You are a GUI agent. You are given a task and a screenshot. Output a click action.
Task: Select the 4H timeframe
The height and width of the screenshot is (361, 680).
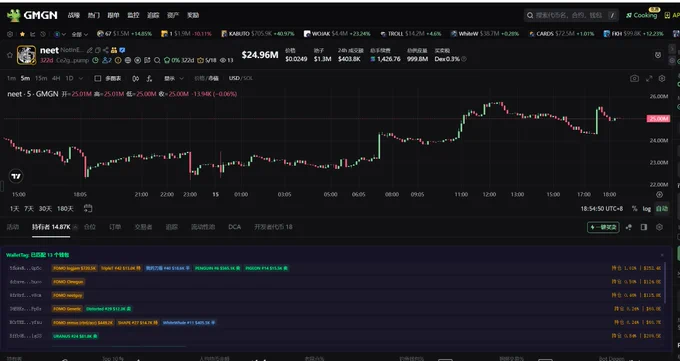pyautogui.click(x=56, y=79)
